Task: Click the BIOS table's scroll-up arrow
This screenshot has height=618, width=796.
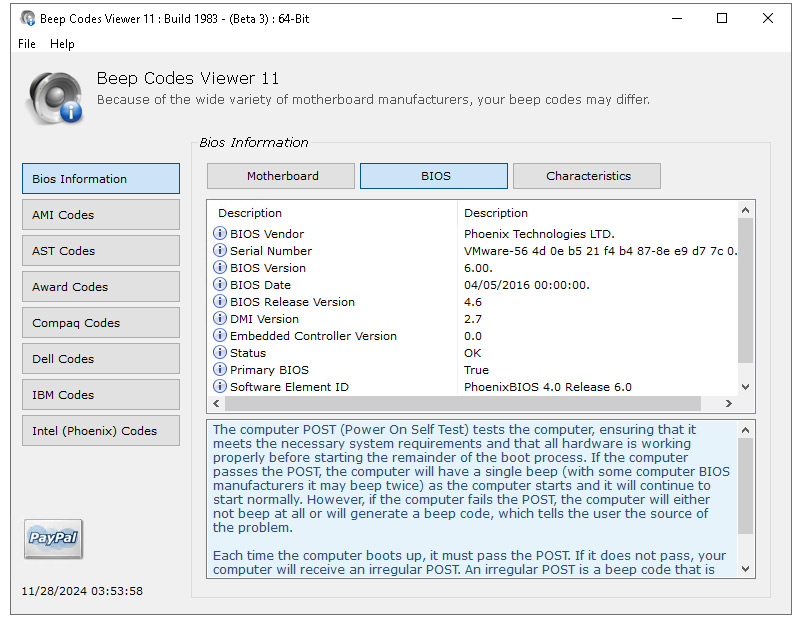Action: click(745, 210)
